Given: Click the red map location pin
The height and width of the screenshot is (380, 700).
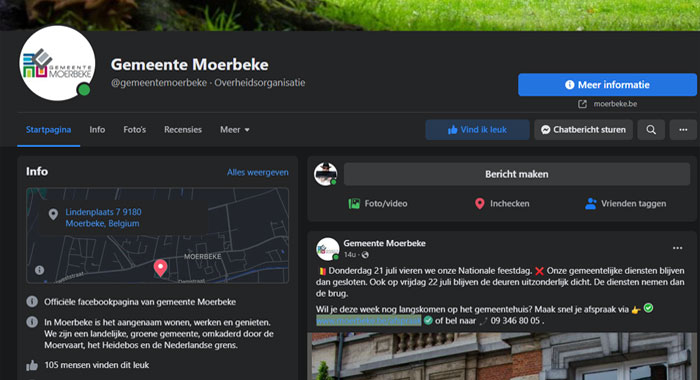Looking at the screenshot, I should (160, 268).
